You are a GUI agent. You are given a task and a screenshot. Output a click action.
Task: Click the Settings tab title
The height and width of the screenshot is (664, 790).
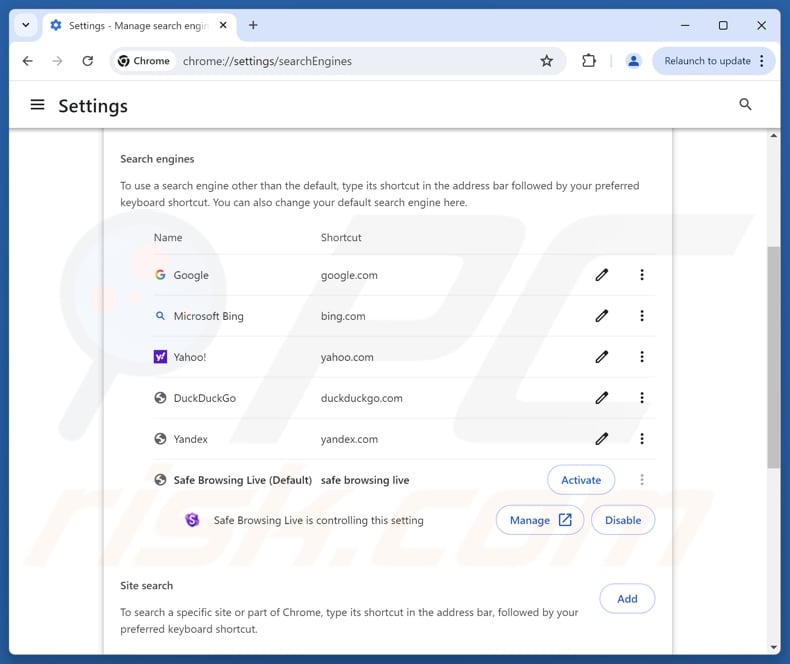[138, 25]
